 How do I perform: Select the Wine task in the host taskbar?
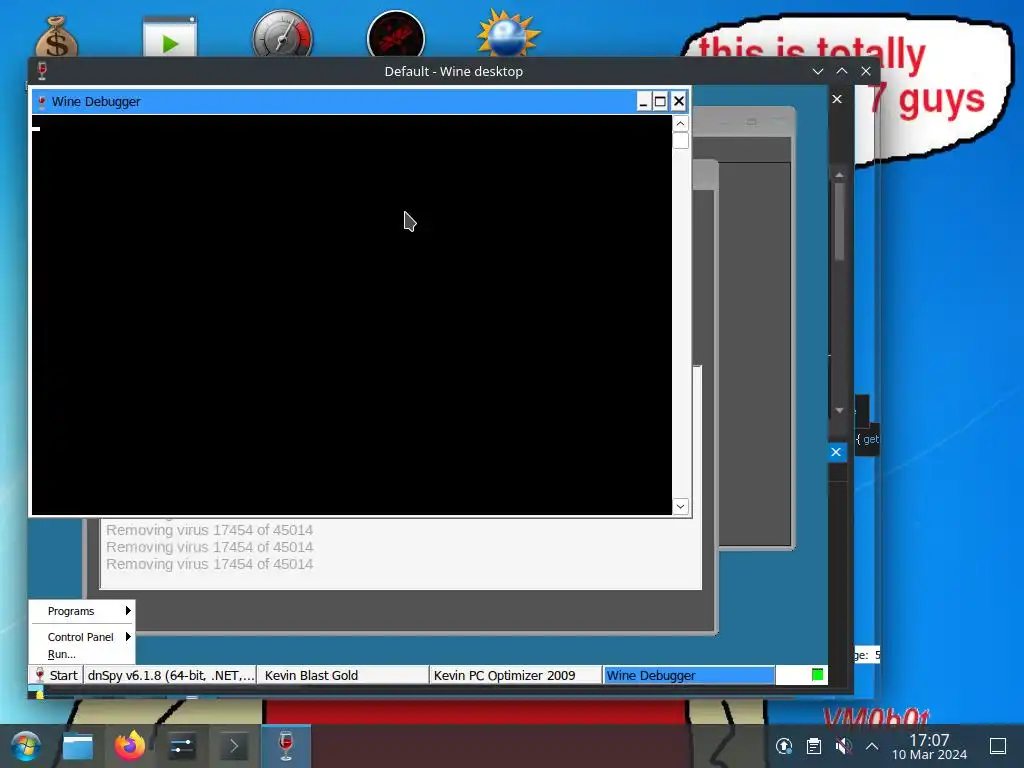(x=286, y=746)
